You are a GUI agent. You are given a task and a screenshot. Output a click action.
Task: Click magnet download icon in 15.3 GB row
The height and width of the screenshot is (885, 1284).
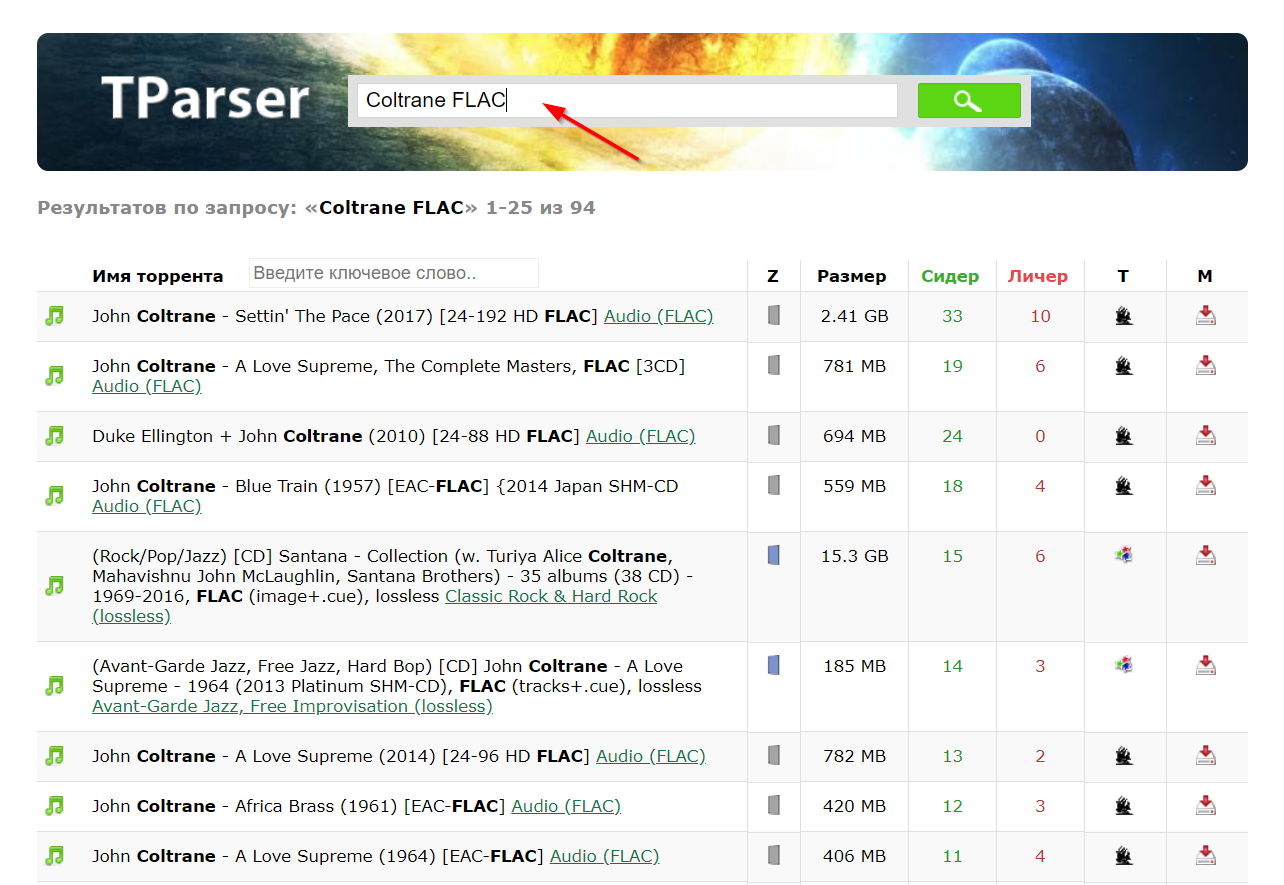[x=1206, y=555]
